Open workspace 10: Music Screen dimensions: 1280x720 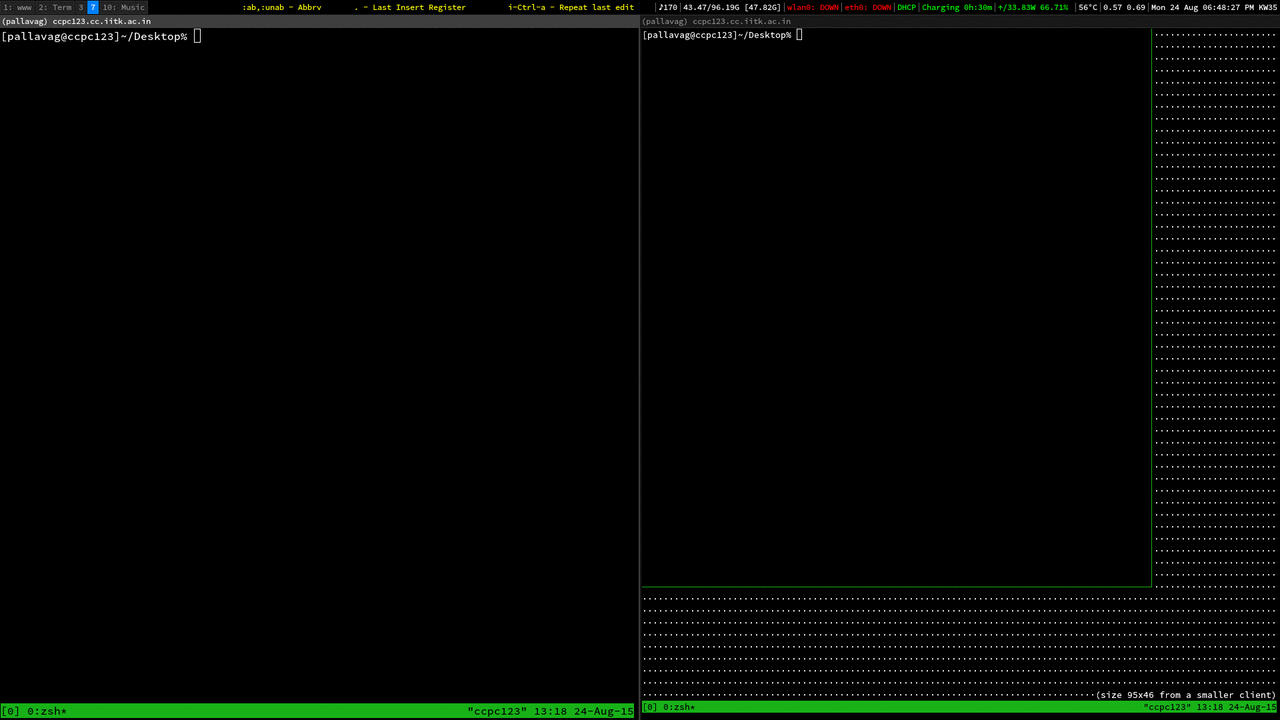pos(123,7)
